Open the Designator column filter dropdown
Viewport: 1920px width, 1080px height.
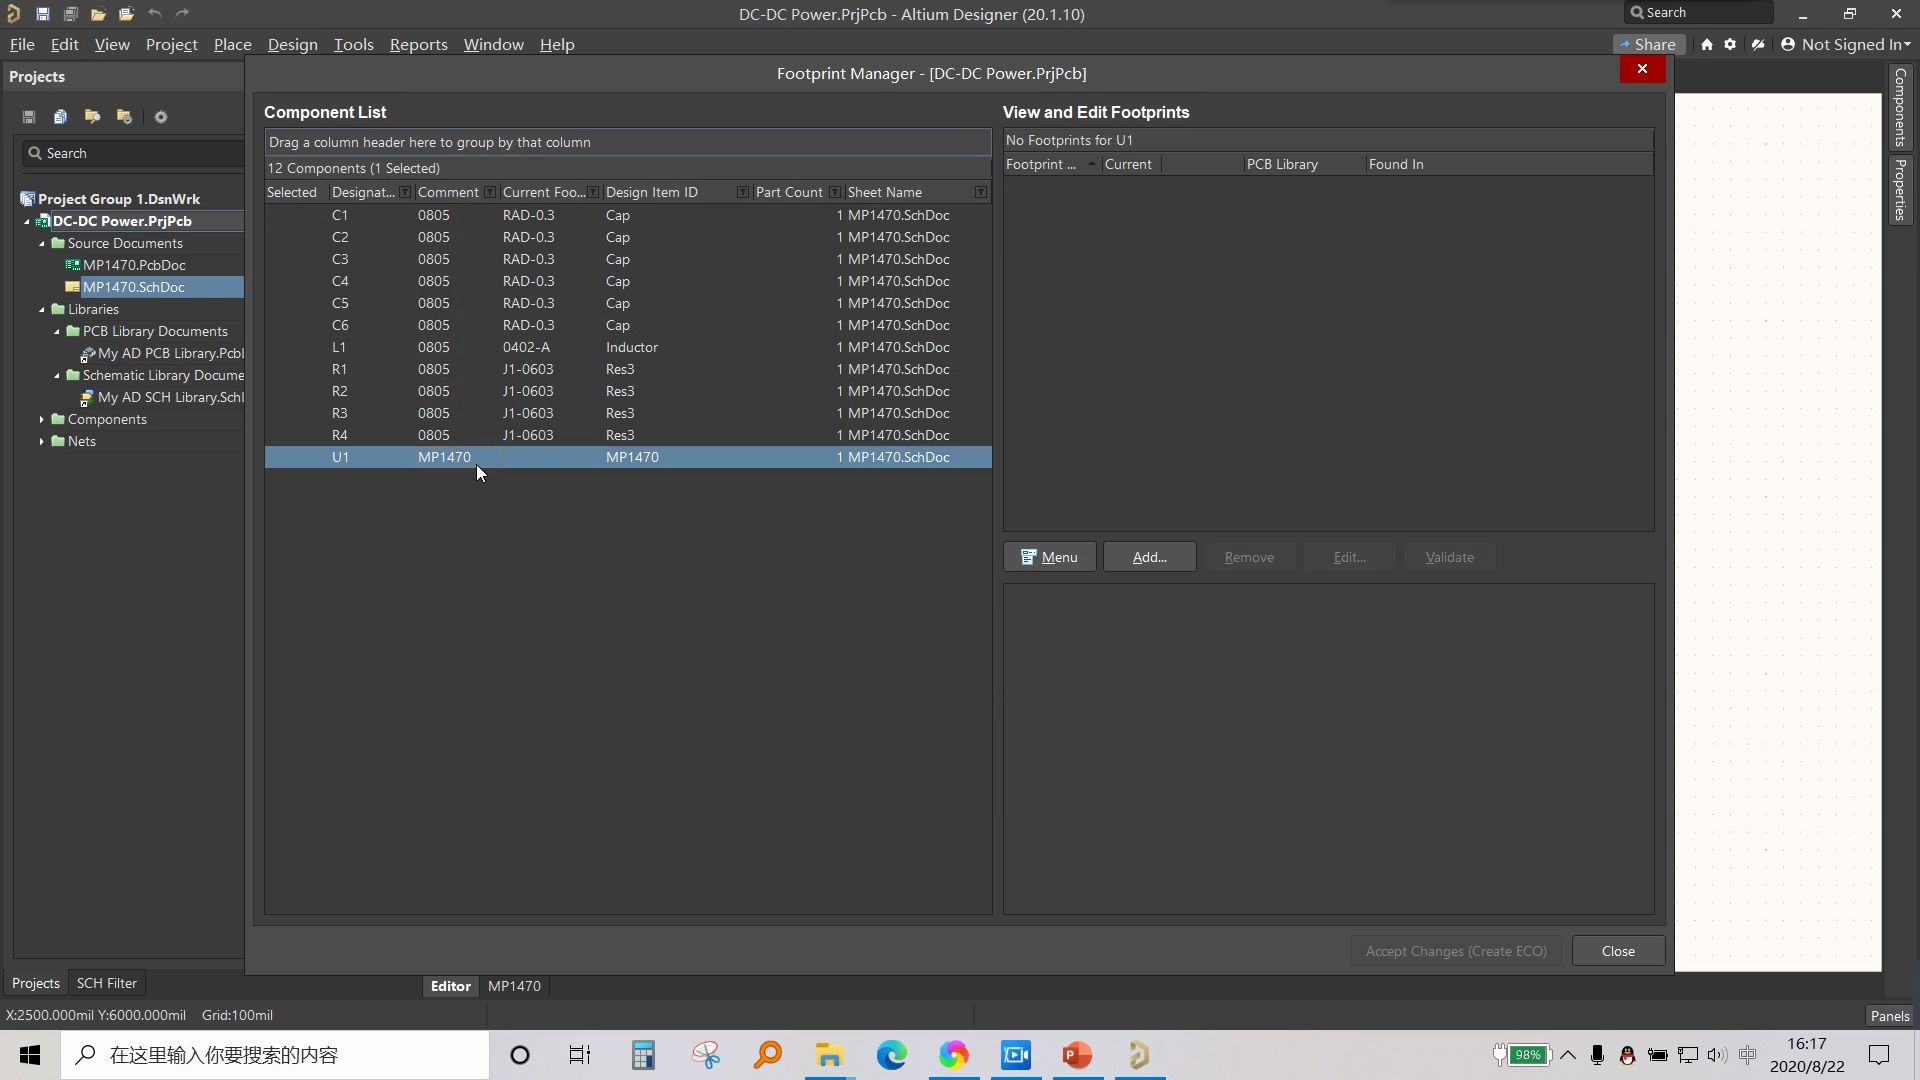coord(405,192)
